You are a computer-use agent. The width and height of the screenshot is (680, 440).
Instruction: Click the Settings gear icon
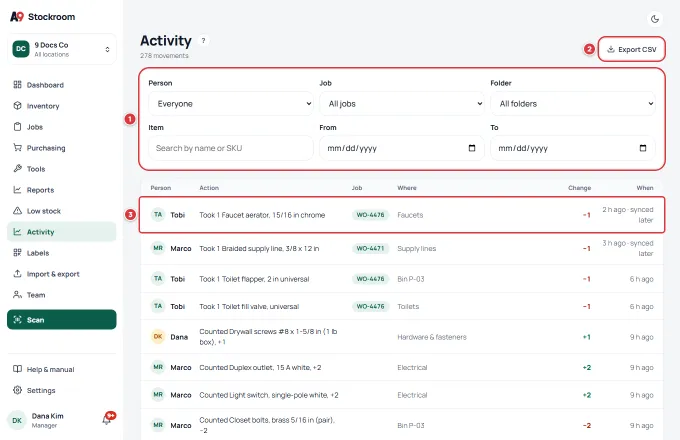click(x=17, y=390)
